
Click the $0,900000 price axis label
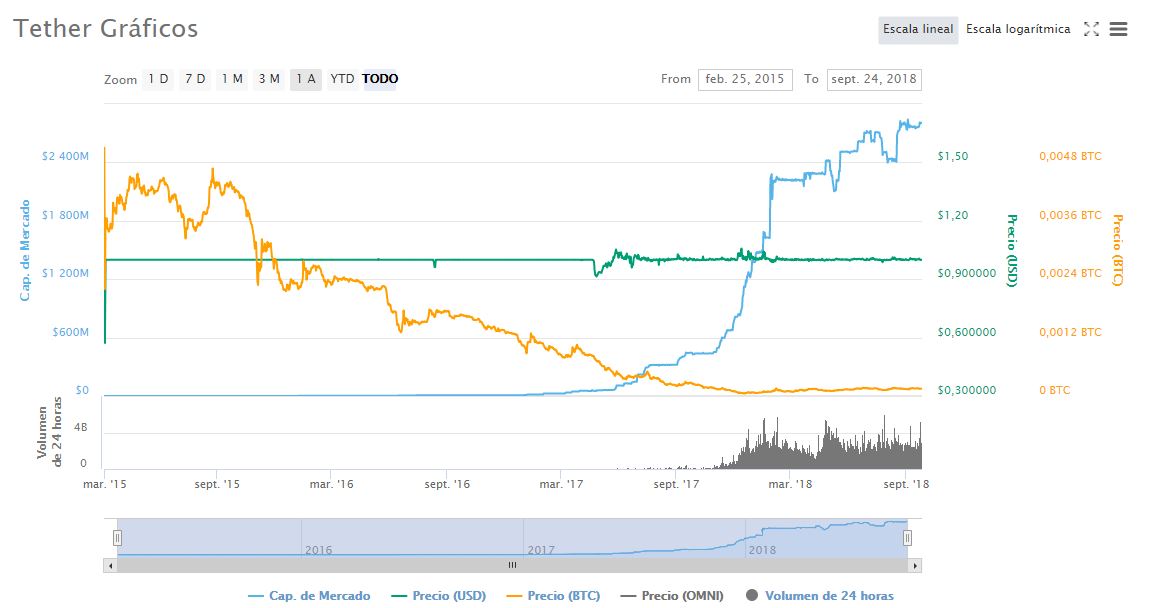tap(967, 273)
